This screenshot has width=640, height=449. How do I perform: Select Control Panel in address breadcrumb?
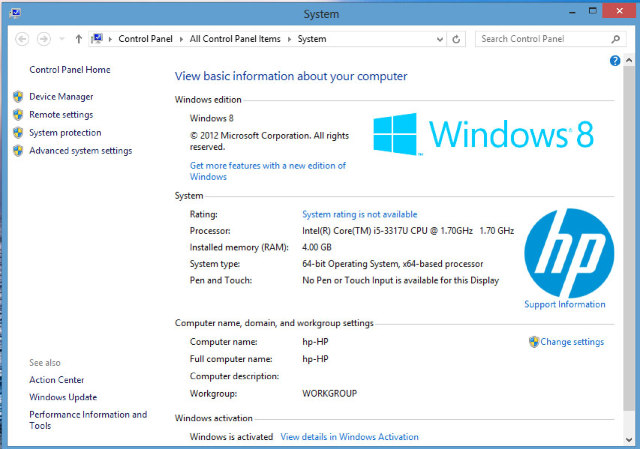146,39
